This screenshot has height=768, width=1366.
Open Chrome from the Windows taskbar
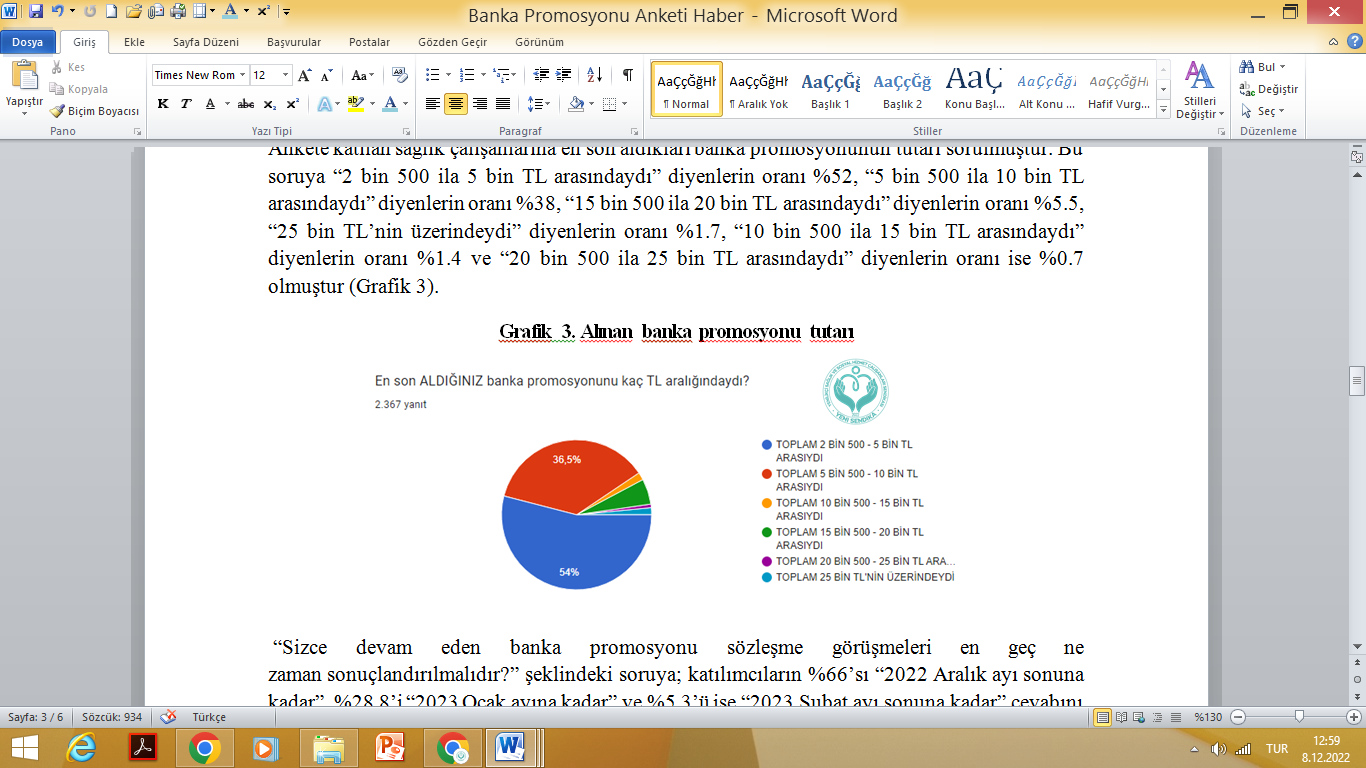(205, 747)
